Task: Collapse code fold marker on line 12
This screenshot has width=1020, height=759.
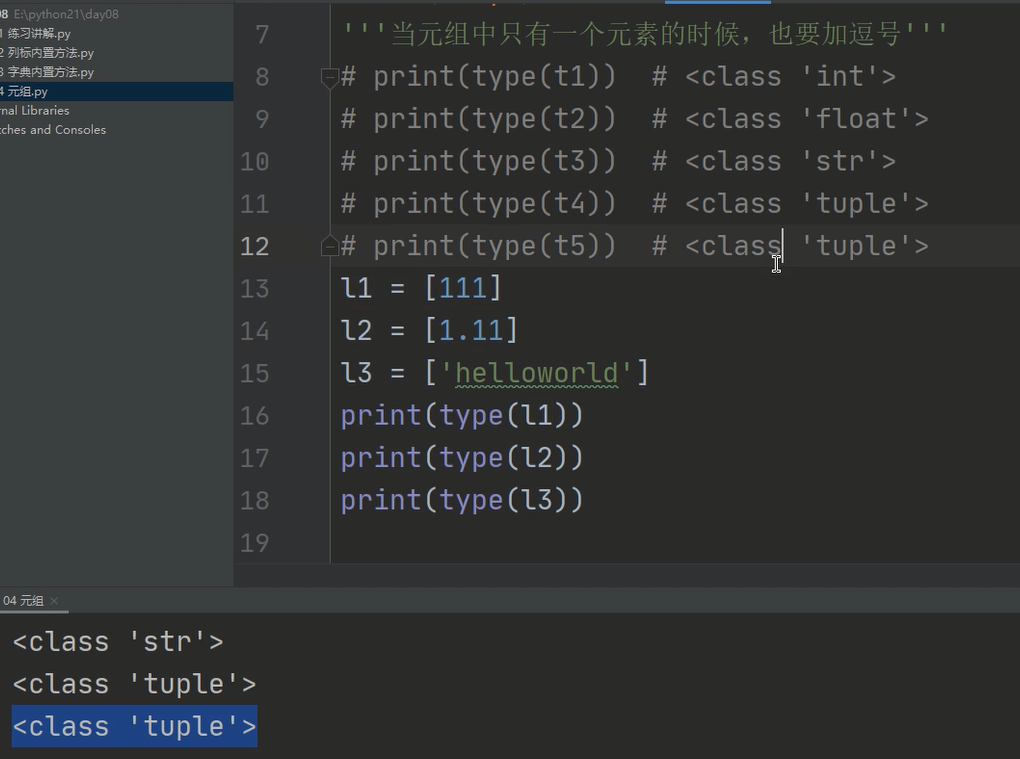Action: point(329,246)
